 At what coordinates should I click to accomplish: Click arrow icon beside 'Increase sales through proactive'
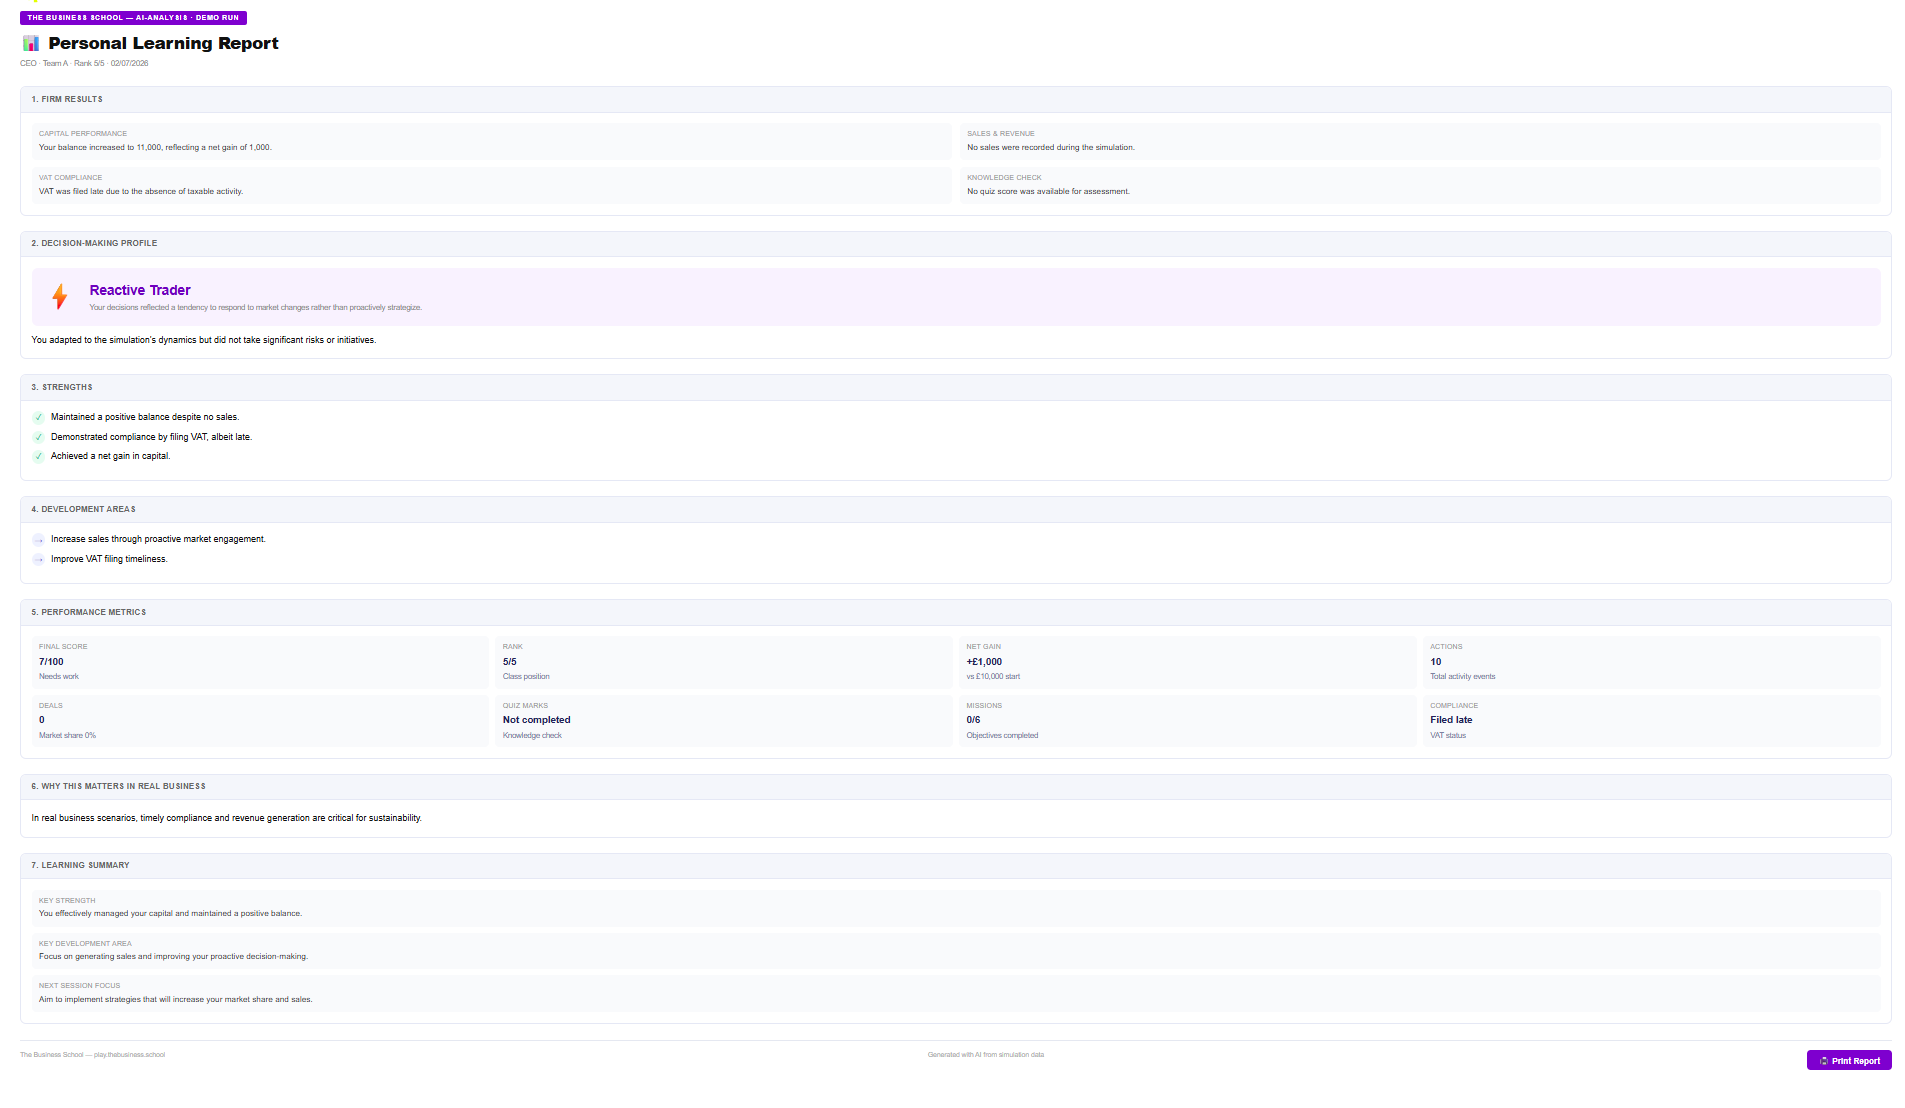tap(39, 540)
